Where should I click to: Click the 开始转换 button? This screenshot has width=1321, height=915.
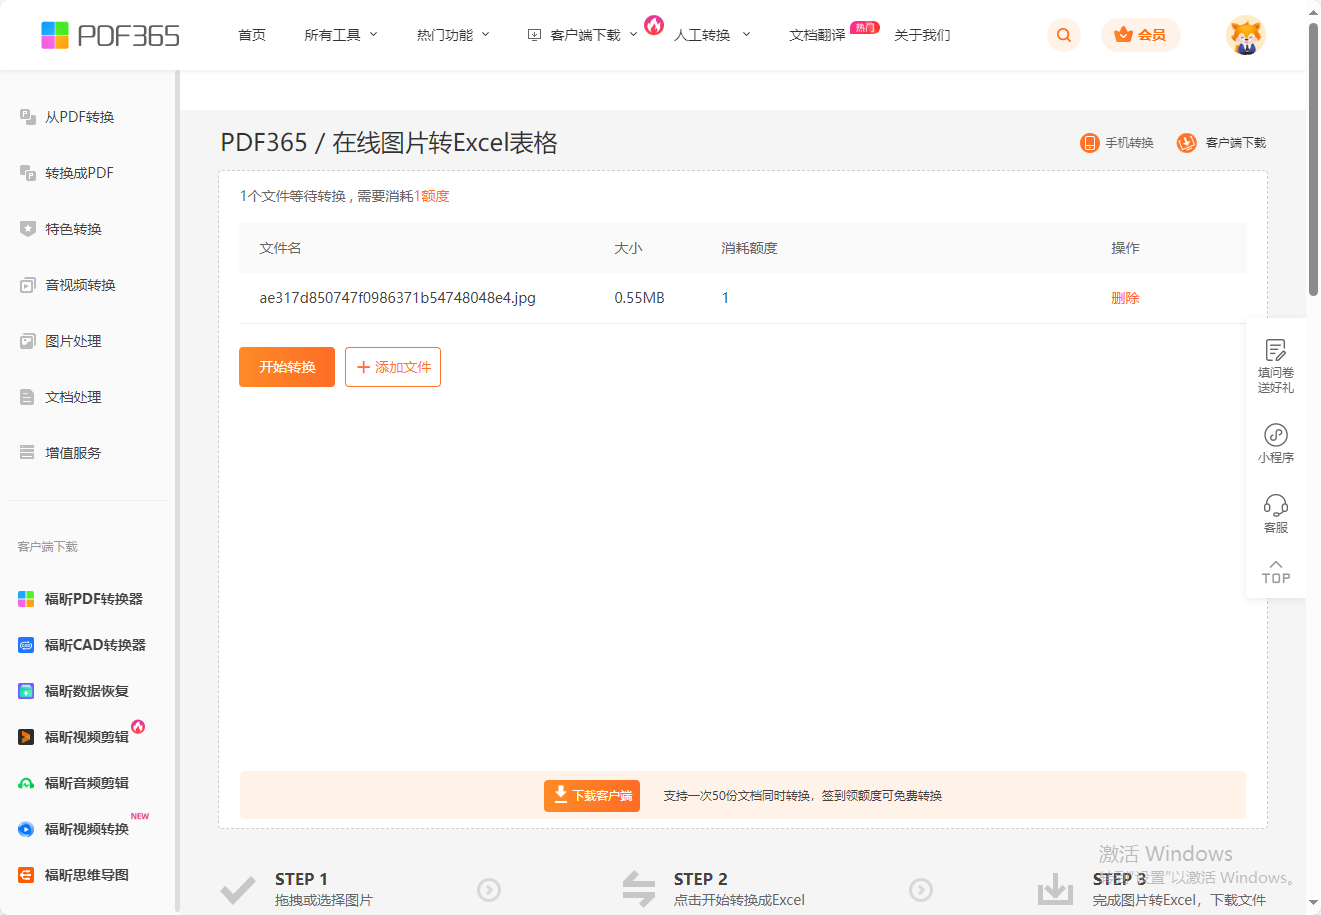287,367
